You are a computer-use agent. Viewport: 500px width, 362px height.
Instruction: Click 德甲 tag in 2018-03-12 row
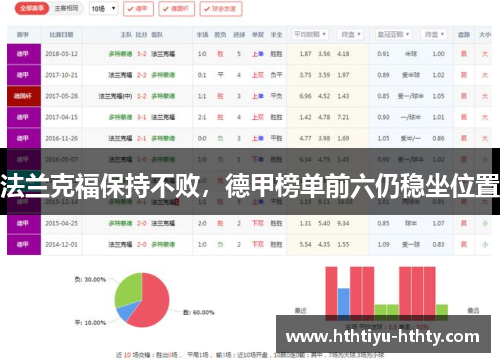click(24, 54)
